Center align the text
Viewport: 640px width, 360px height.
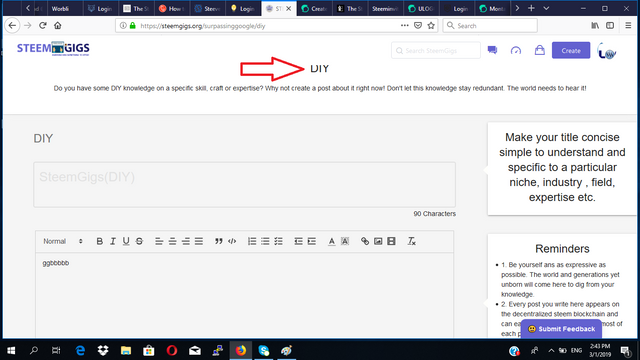pyautogui.click(x=173, y=241)
